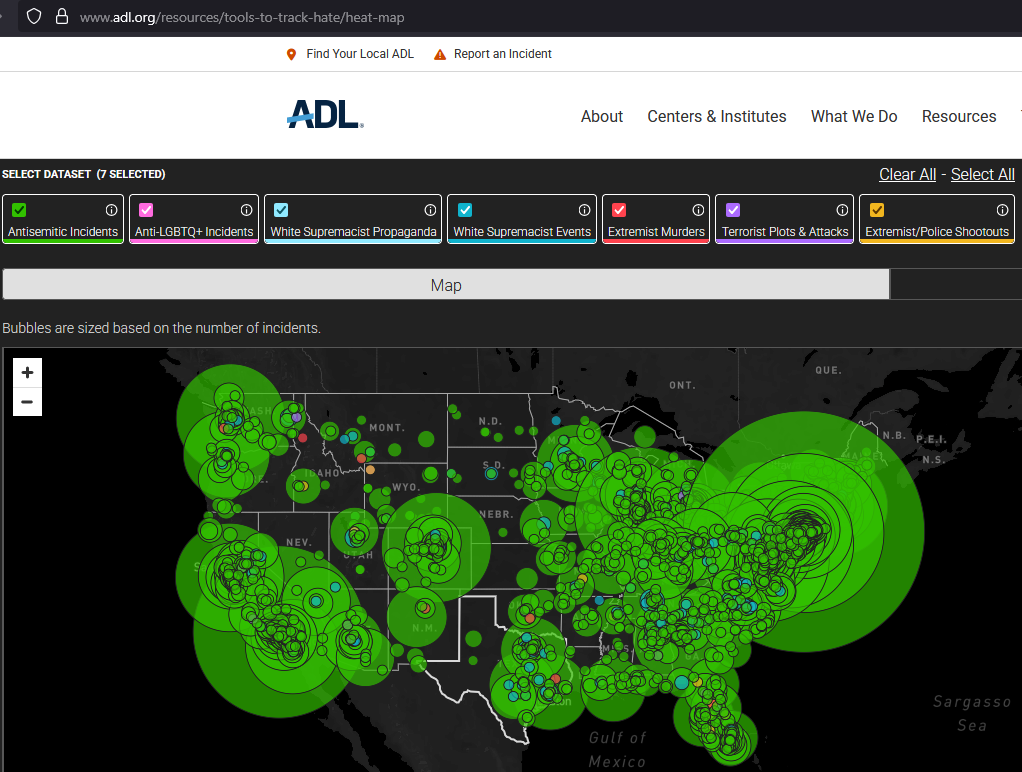Open info icon for White Supremacist Propaganda
Screen dimensions: 1022x772
430,210
